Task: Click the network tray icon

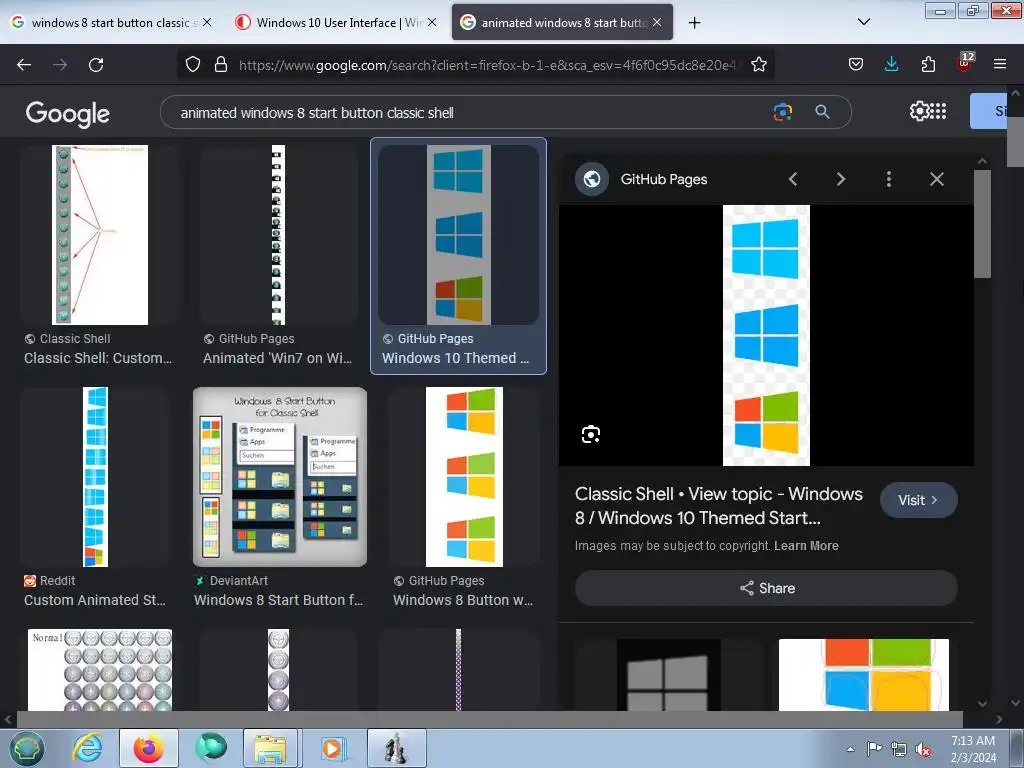Action: 899,750
